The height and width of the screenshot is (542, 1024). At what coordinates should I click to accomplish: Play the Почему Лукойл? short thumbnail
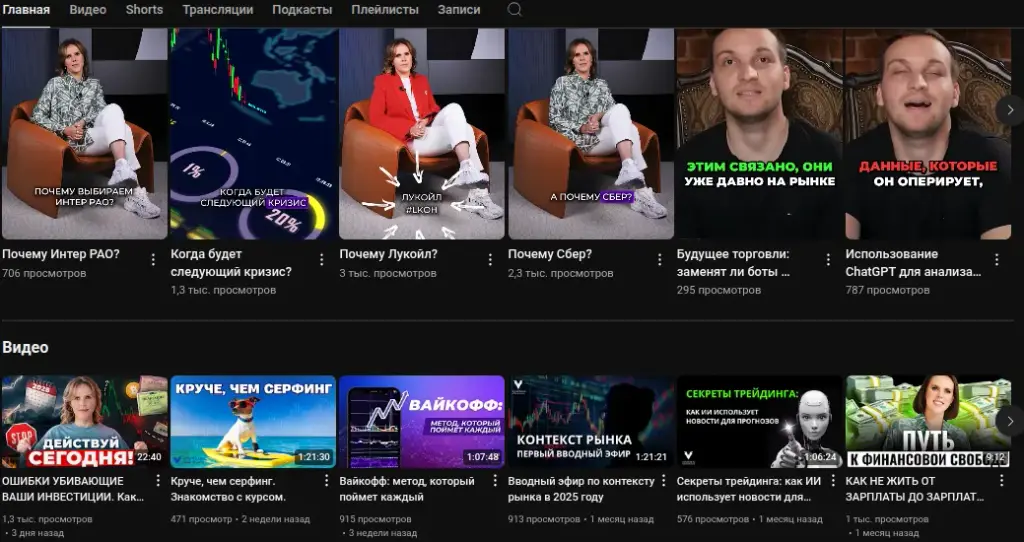coord(422,133)
